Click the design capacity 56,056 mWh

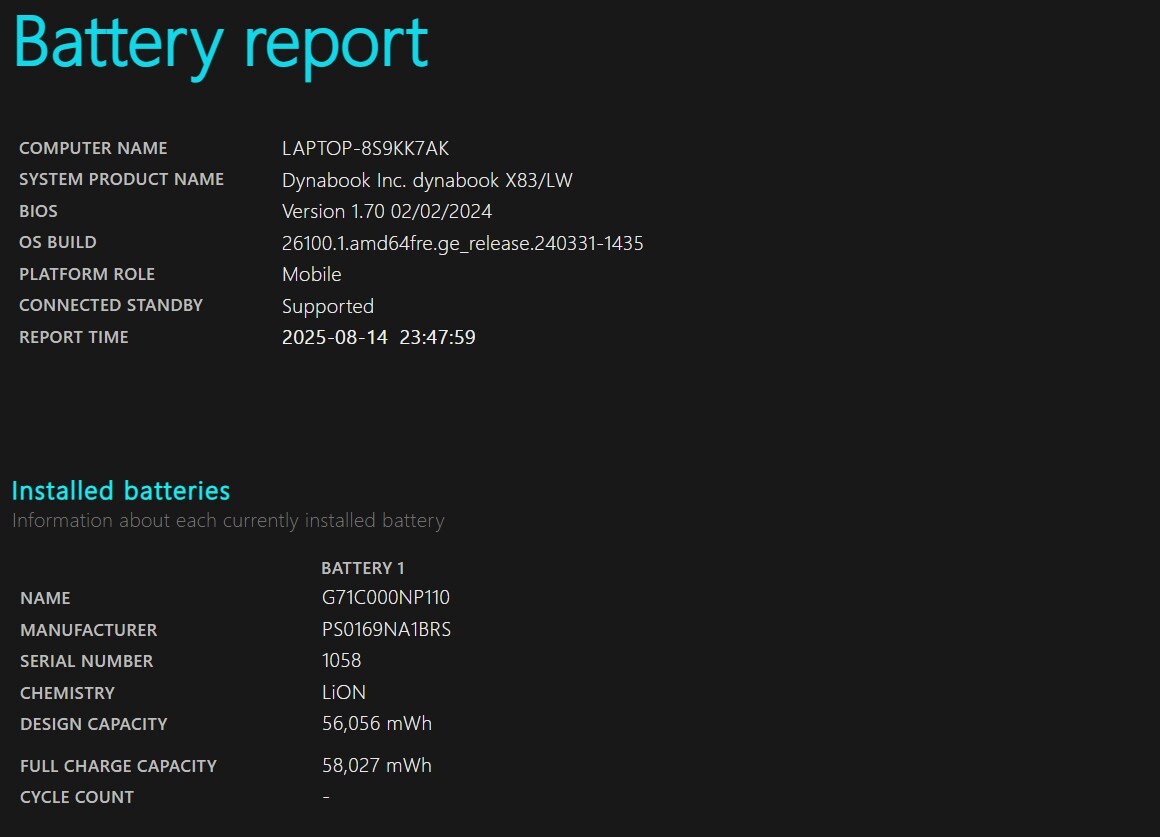point(376,723)
